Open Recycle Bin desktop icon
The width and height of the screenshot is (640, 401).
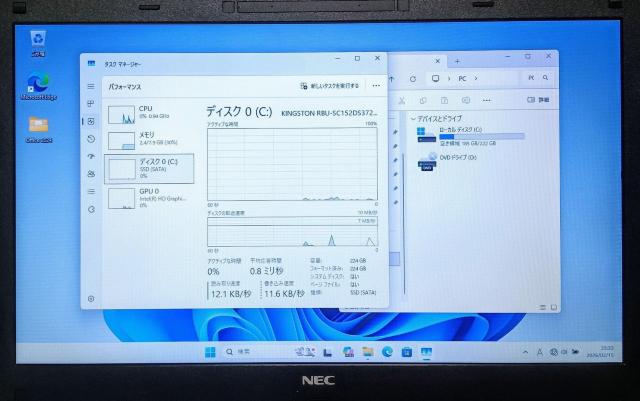click(38, 44)
